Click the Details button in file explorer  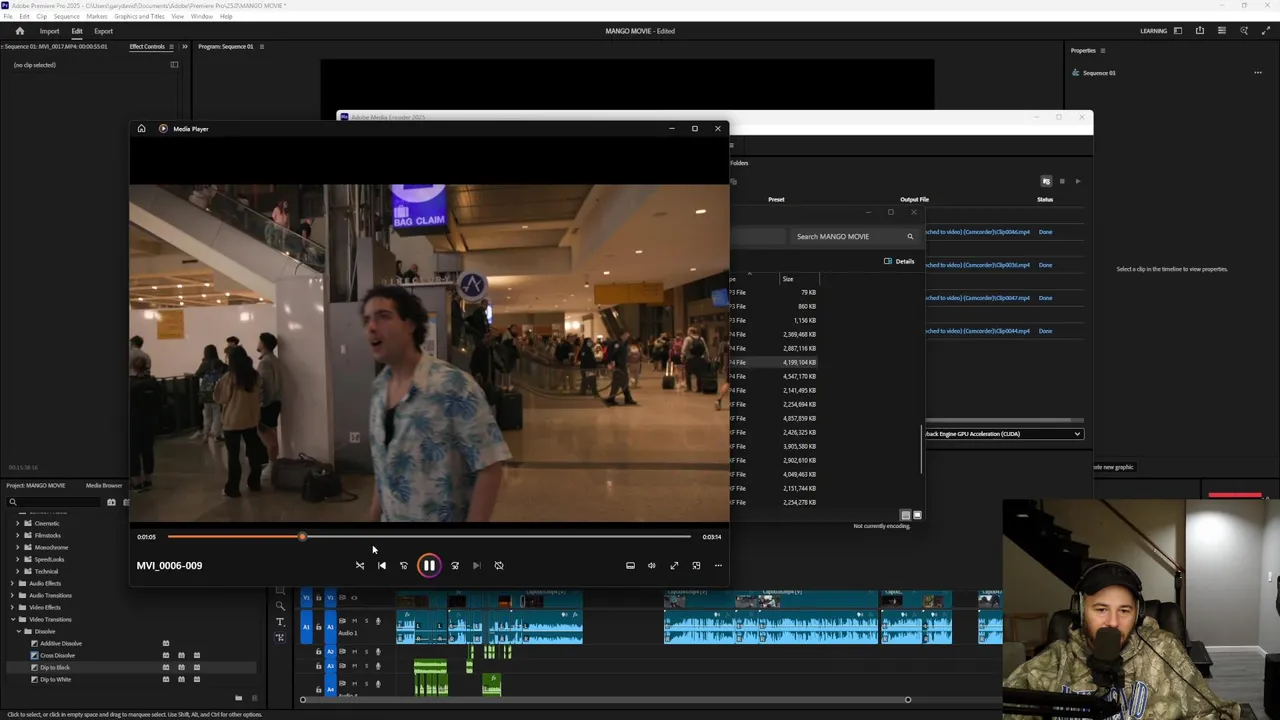(x=899, y=261)
